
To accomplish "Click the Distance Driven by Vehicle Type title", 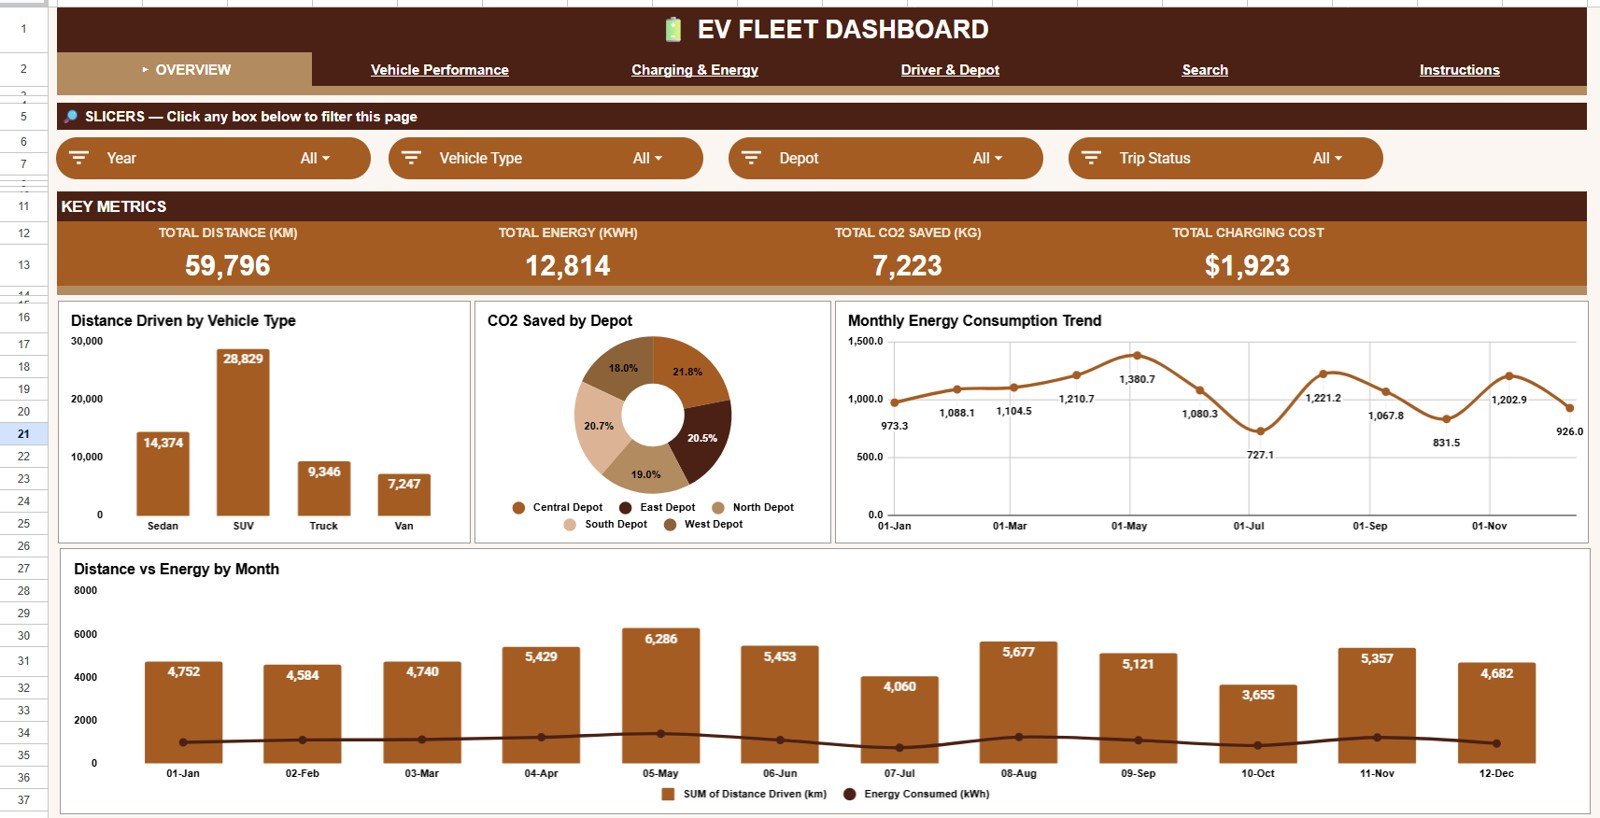I will (x=183, y=321).
